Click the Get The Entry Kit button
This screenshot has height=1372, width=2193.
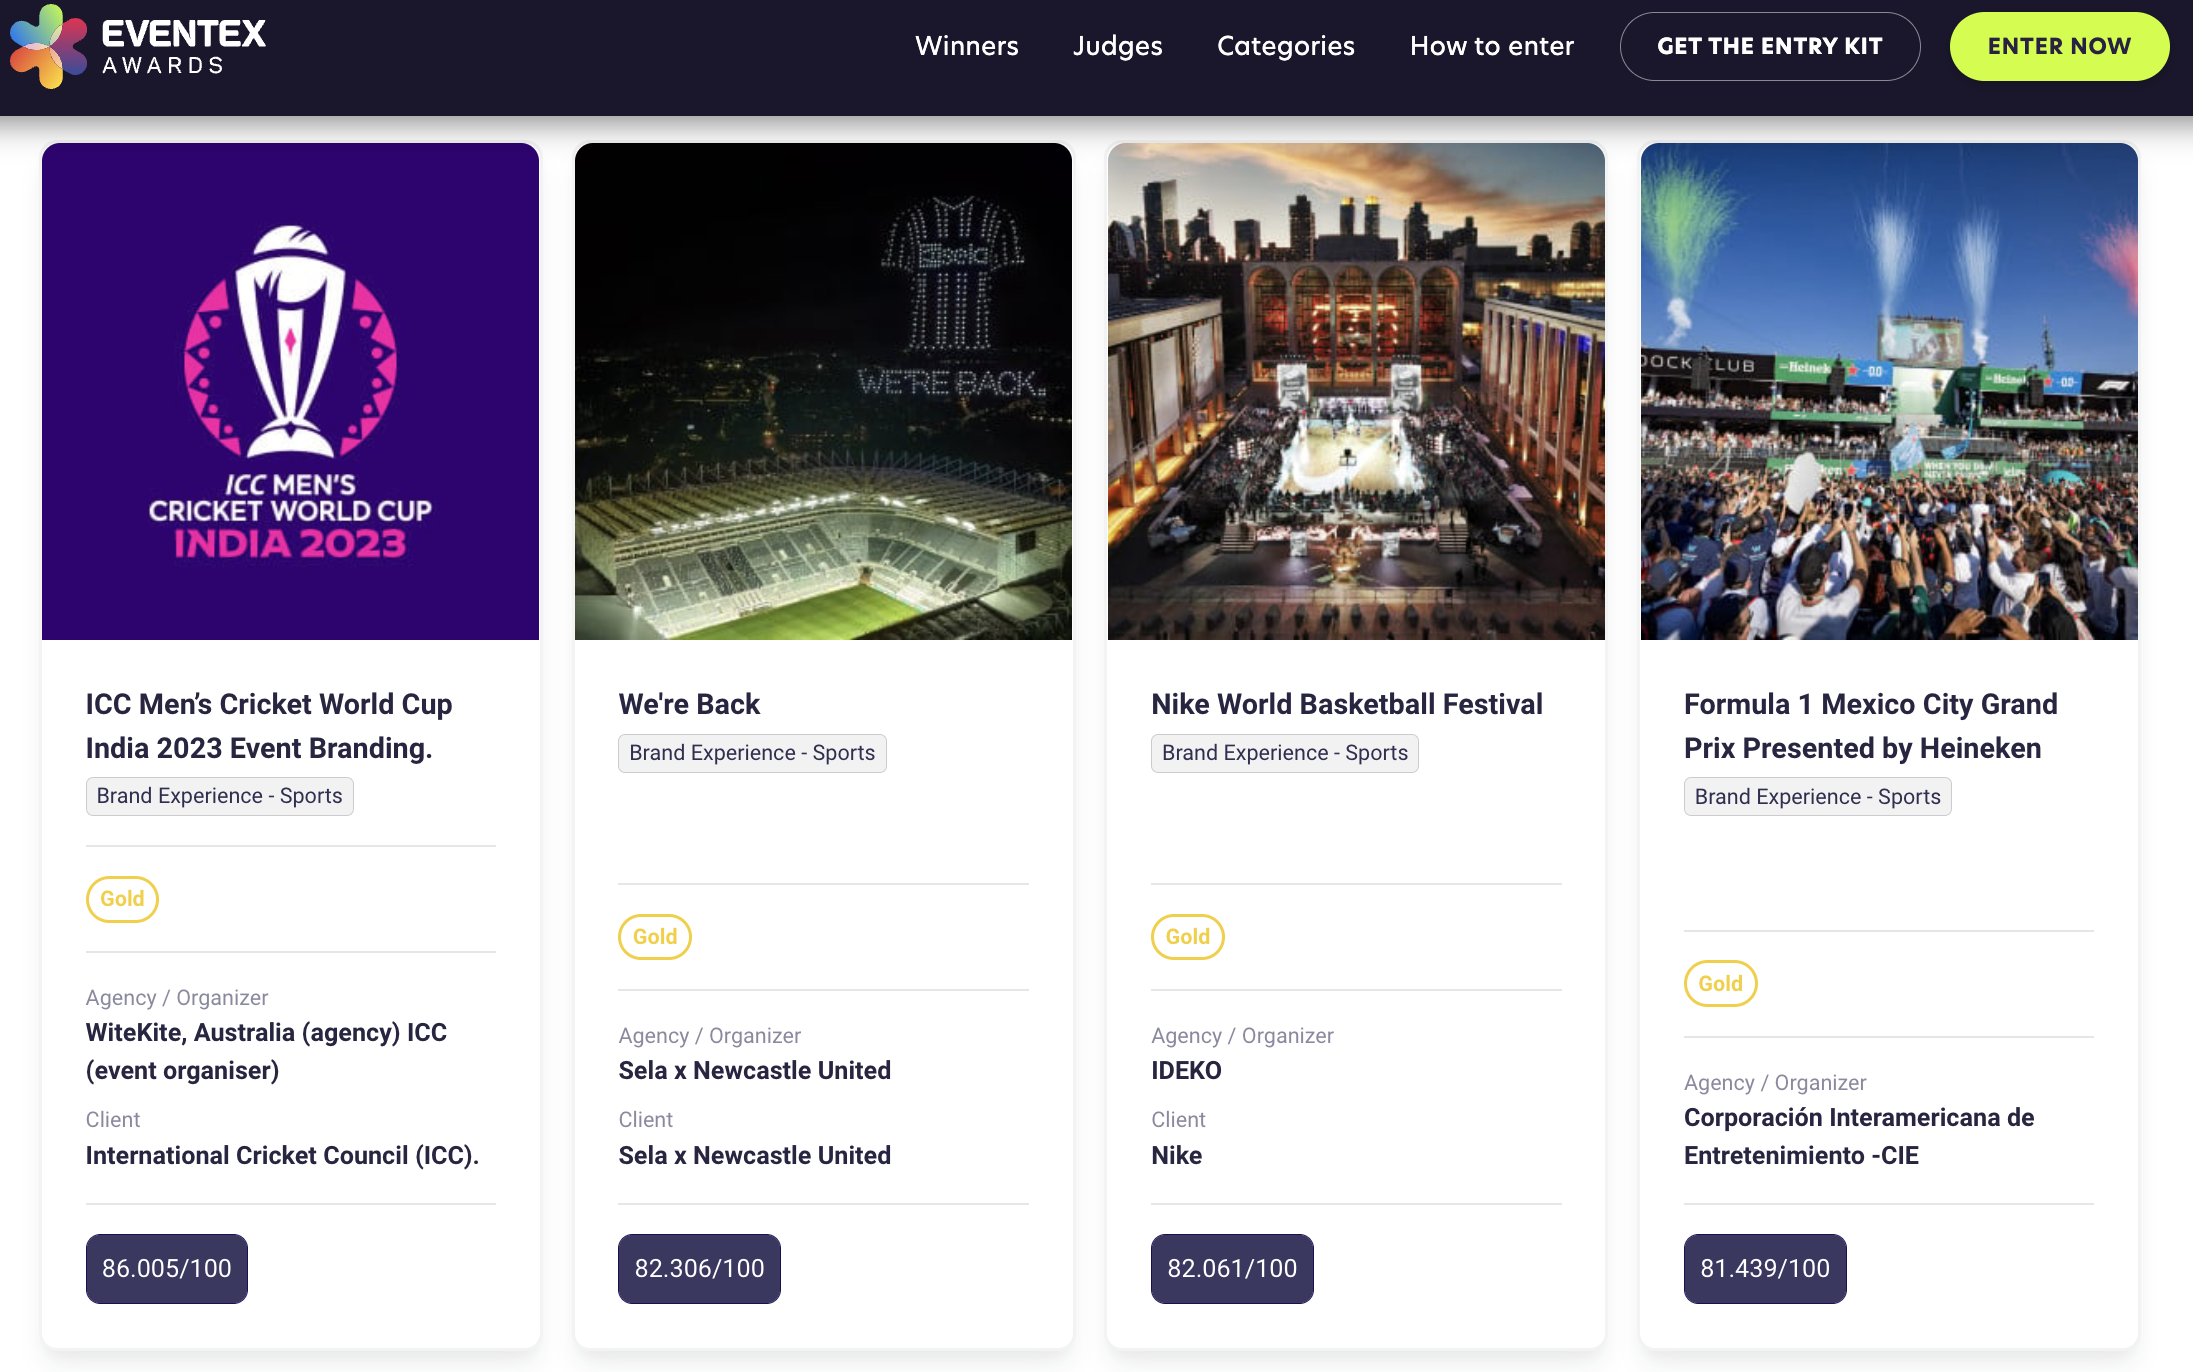[1769, 46]
